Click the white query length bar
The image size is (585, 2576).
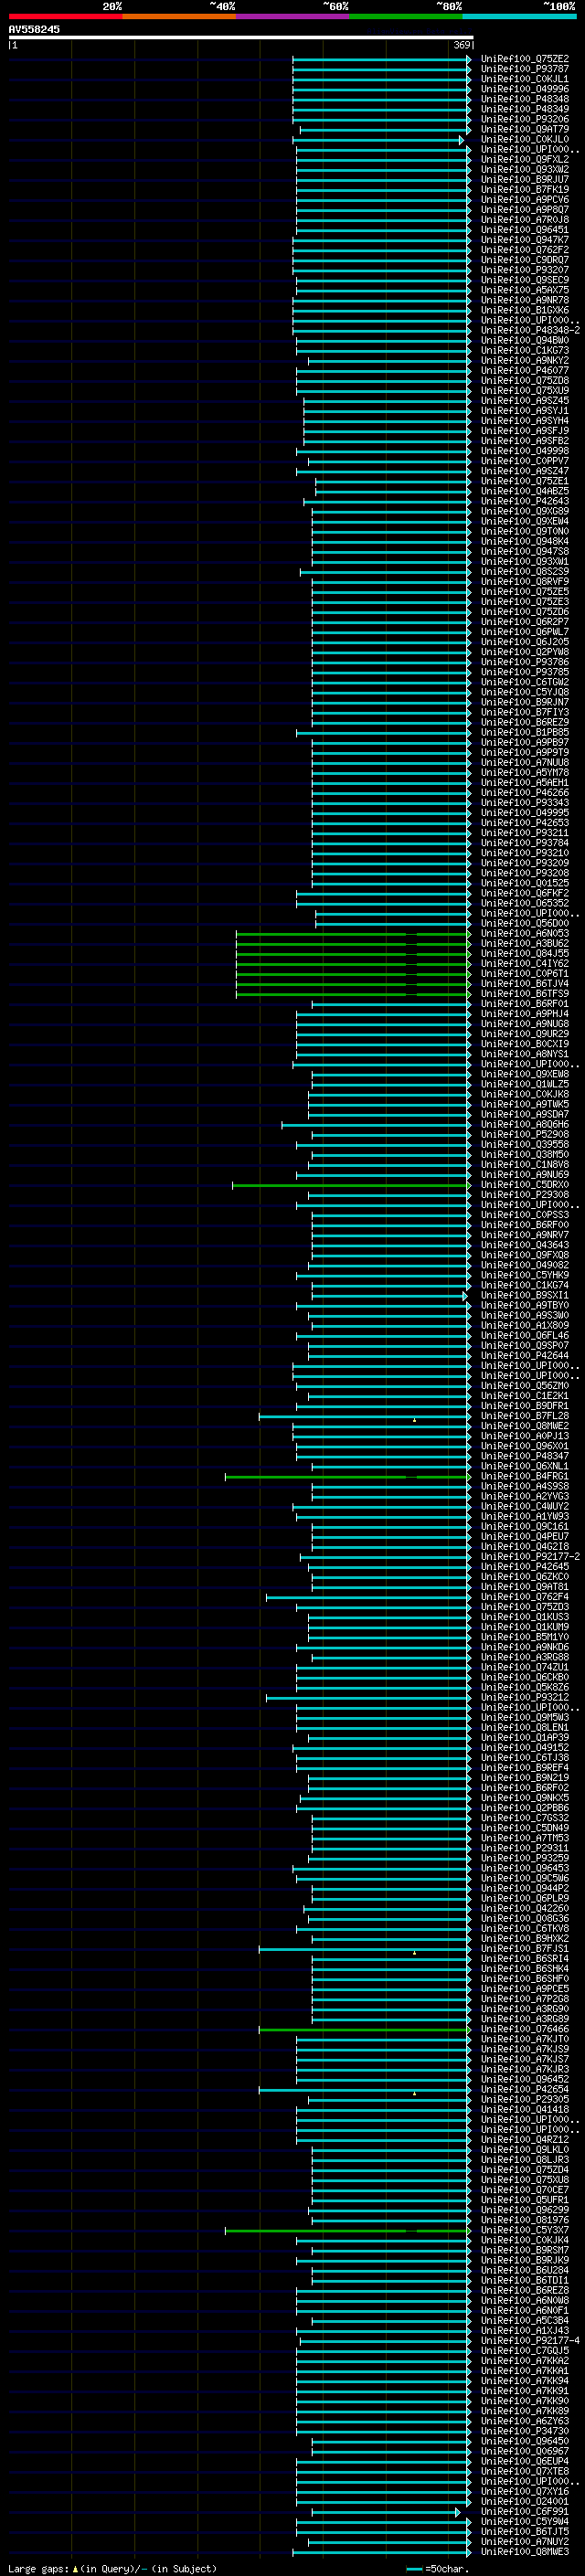point(241,37)
